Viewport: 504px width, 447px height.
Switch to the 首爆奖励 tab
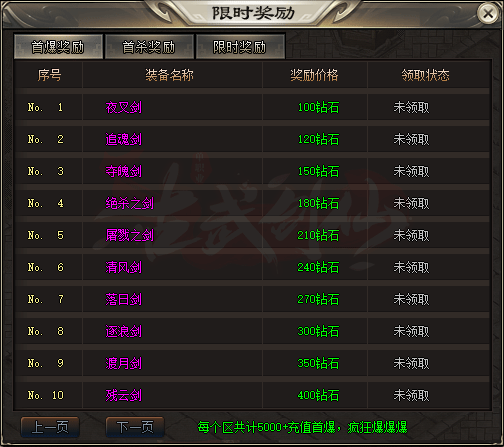click(58, 47)
